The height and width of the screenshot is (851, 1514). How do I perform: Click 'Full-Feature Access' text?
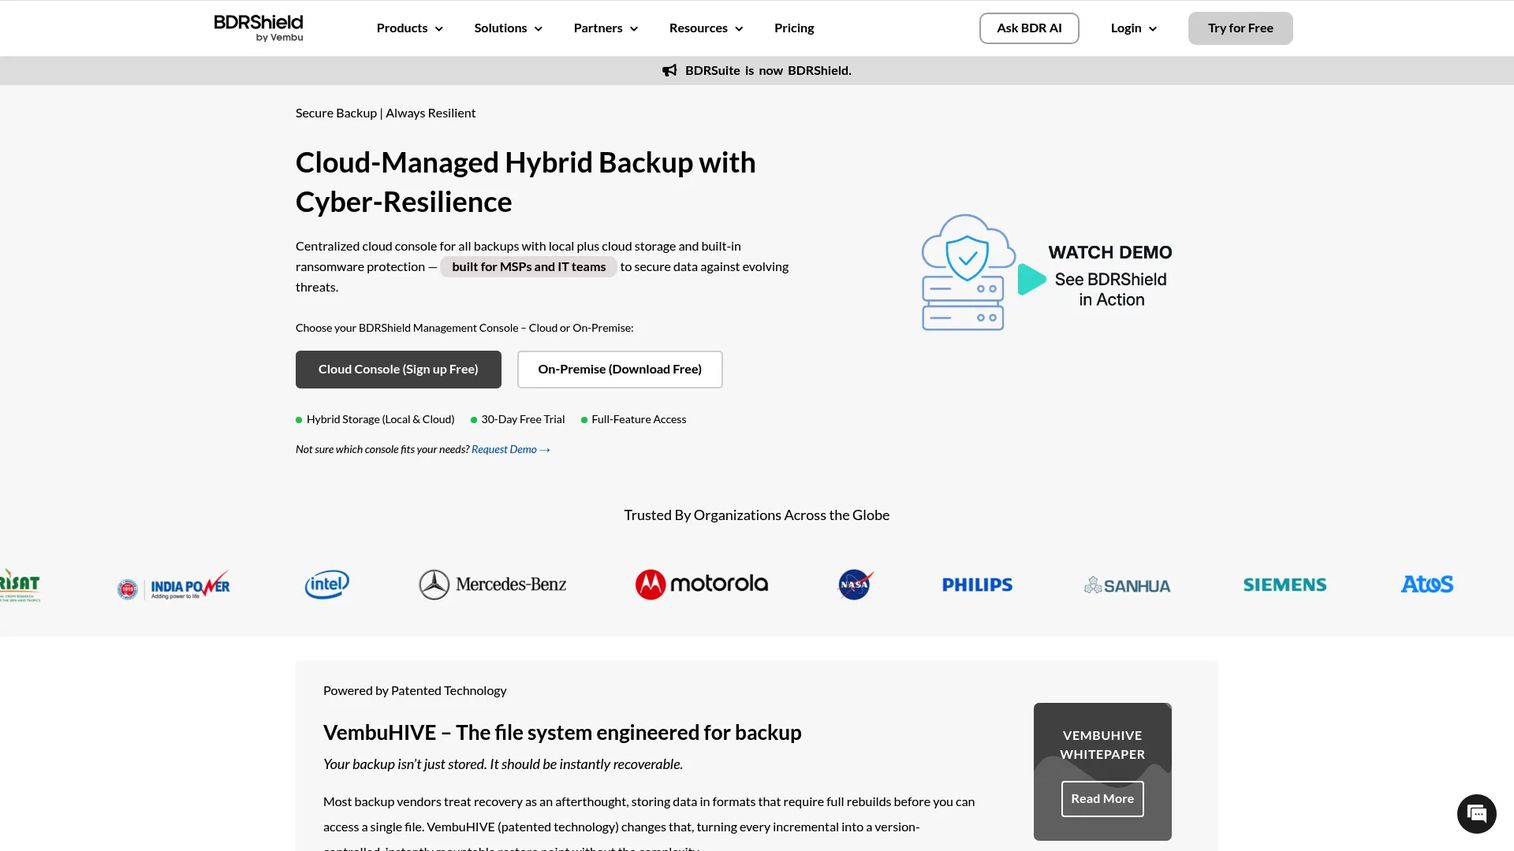pyautogui.click(x=639, y=420)
